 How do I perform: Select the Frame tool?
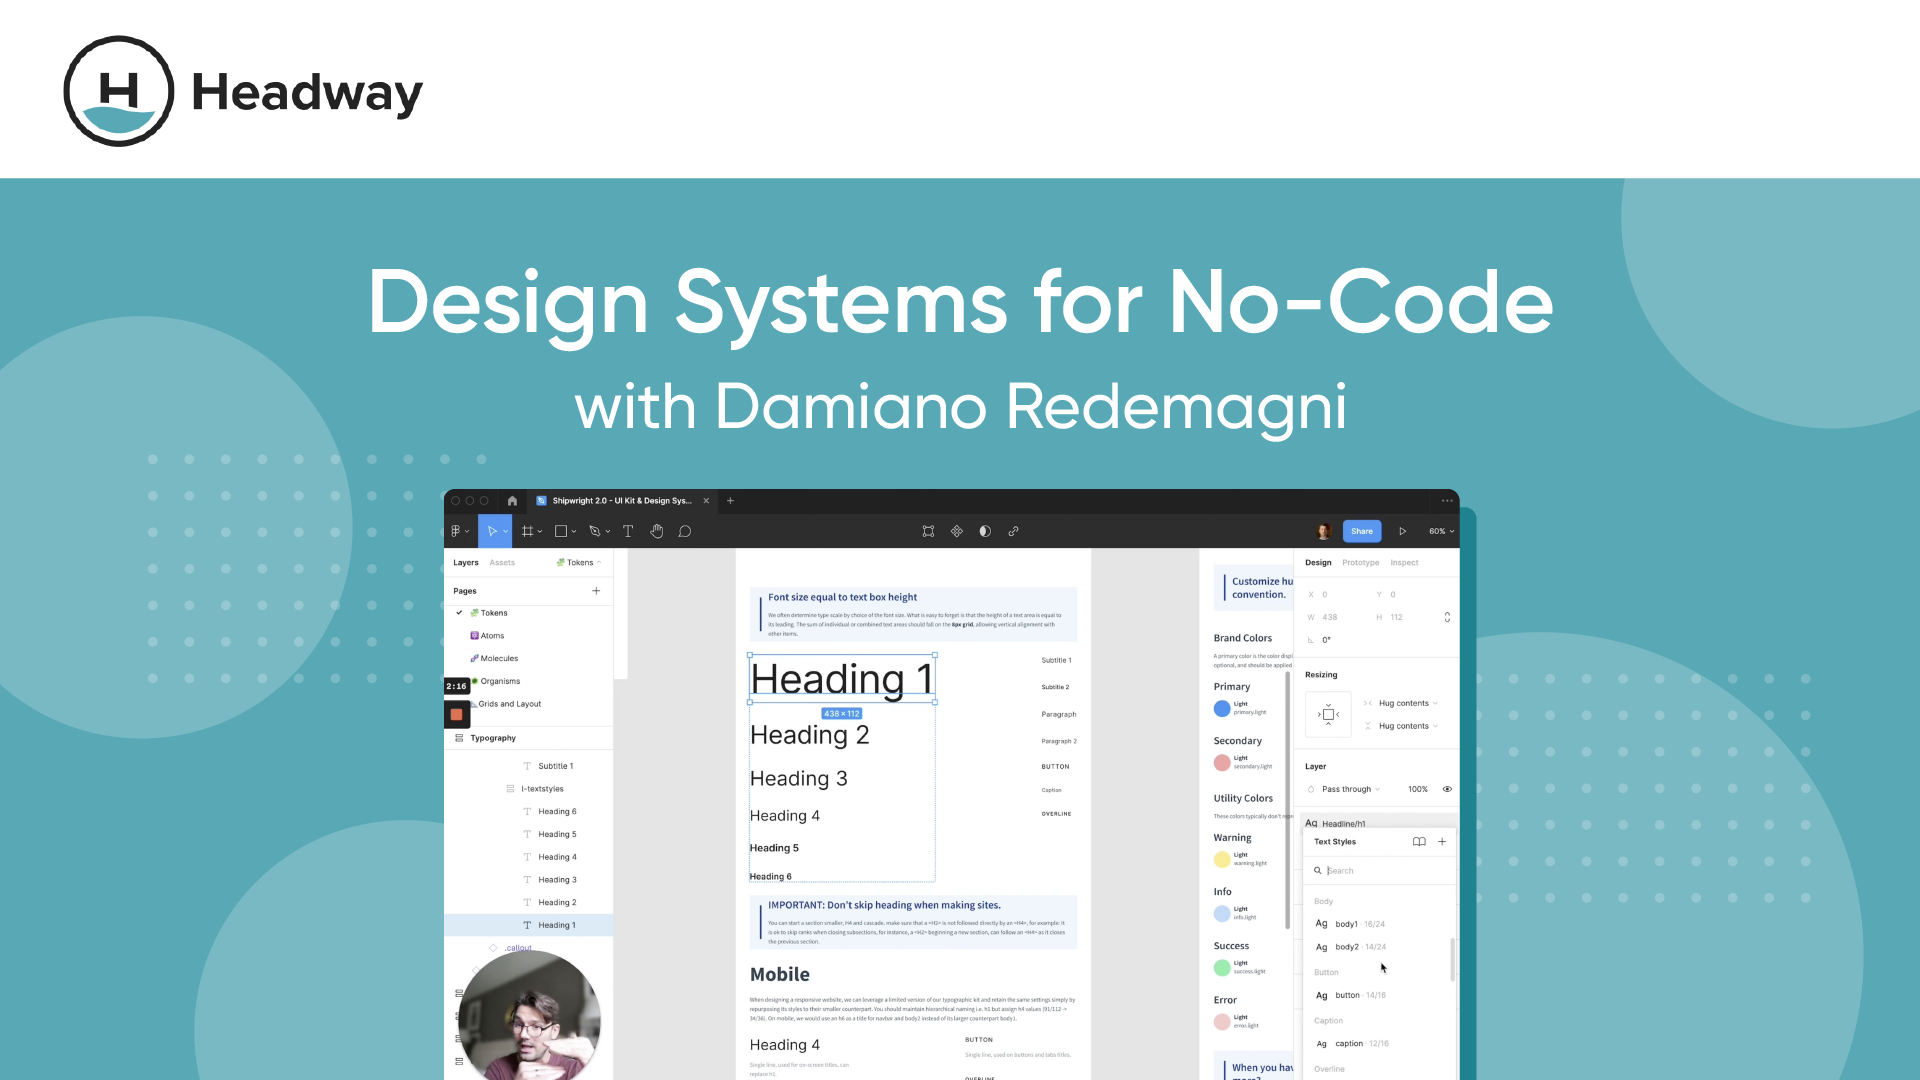click(528, 531)
